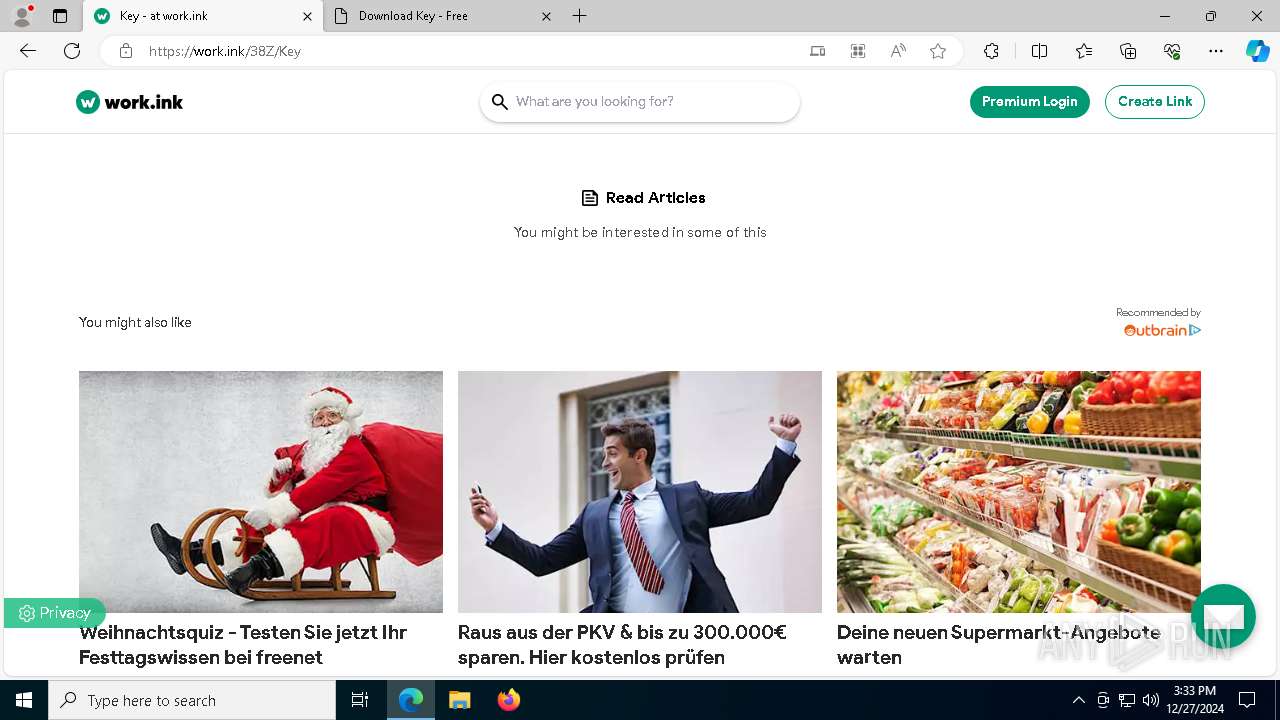
Task: Add this page to favorites star
Action: [938, 51]
